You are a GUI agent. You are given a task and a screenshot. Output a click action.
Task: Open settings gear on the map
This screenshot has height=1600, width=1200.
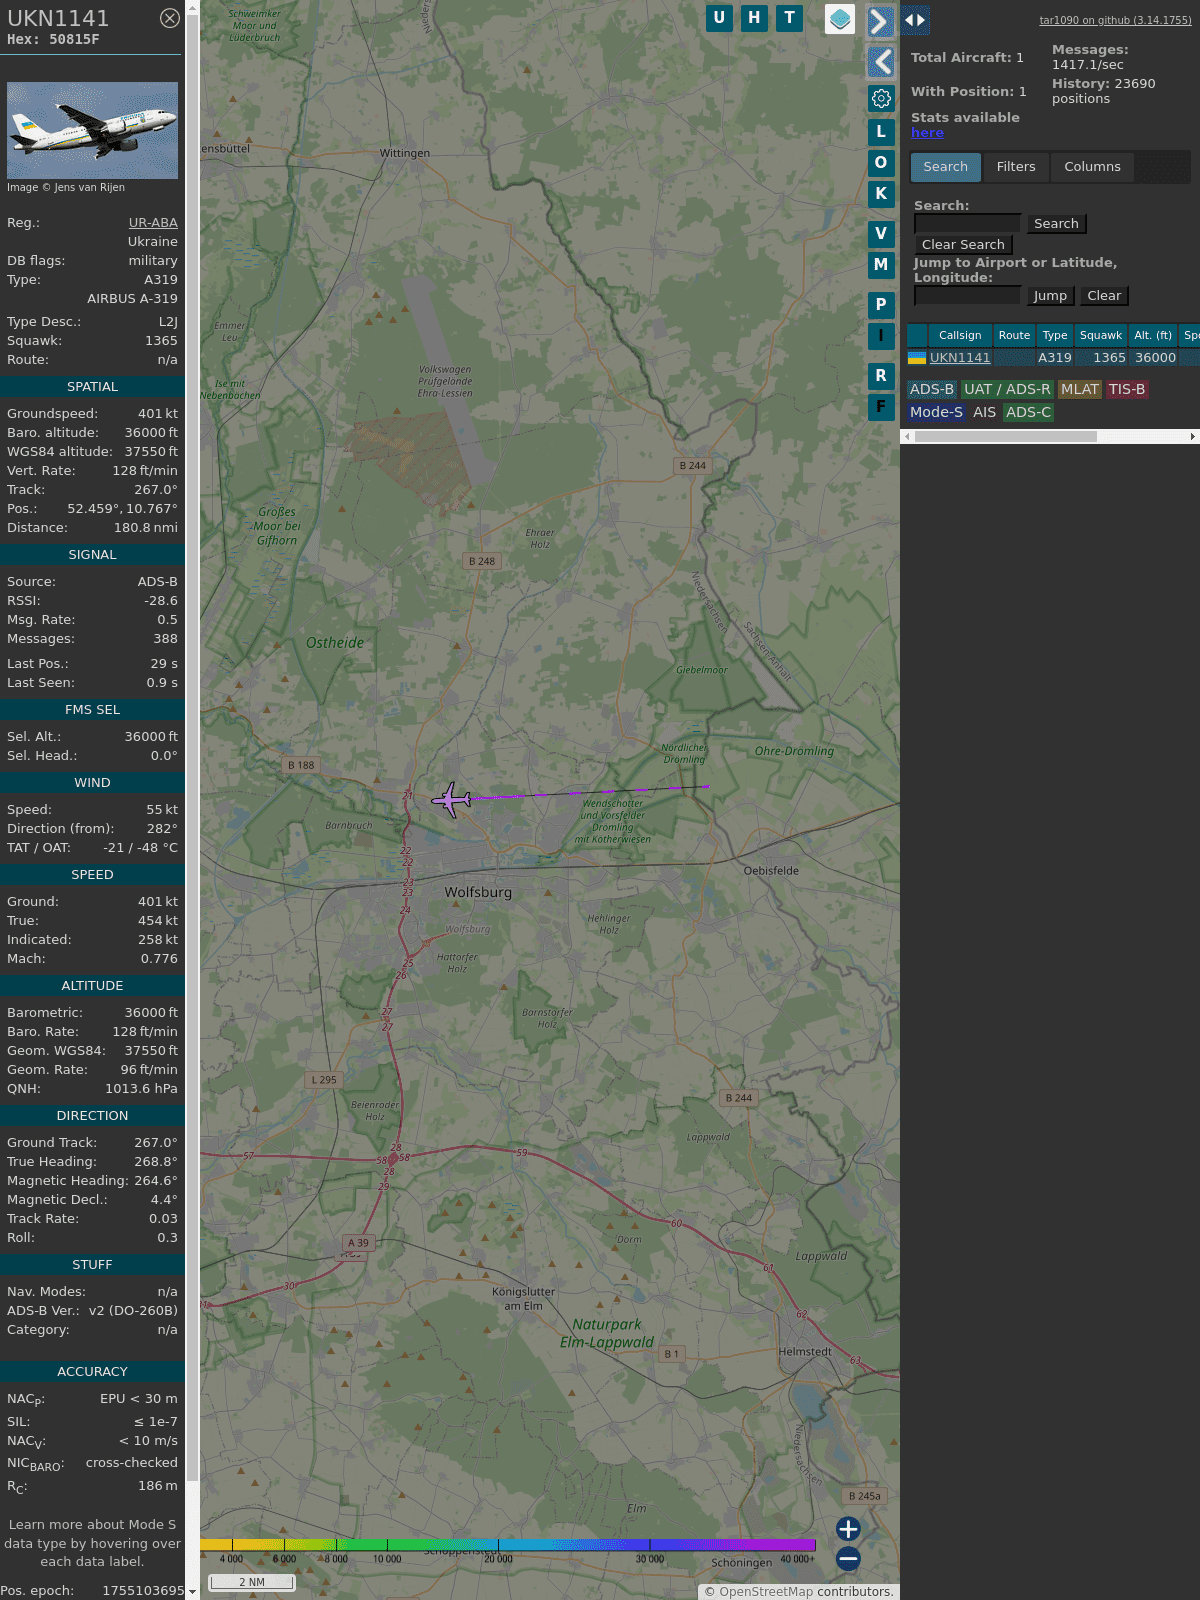(x=881, y=98)
